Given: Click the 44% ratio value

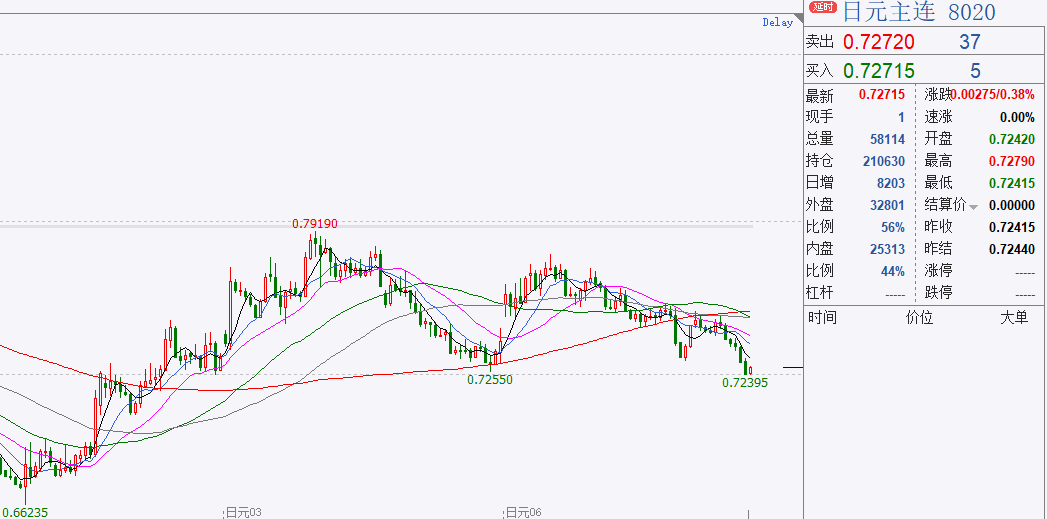Looking at the screenshot, I should pyautogui.click(x=893, y=271).
